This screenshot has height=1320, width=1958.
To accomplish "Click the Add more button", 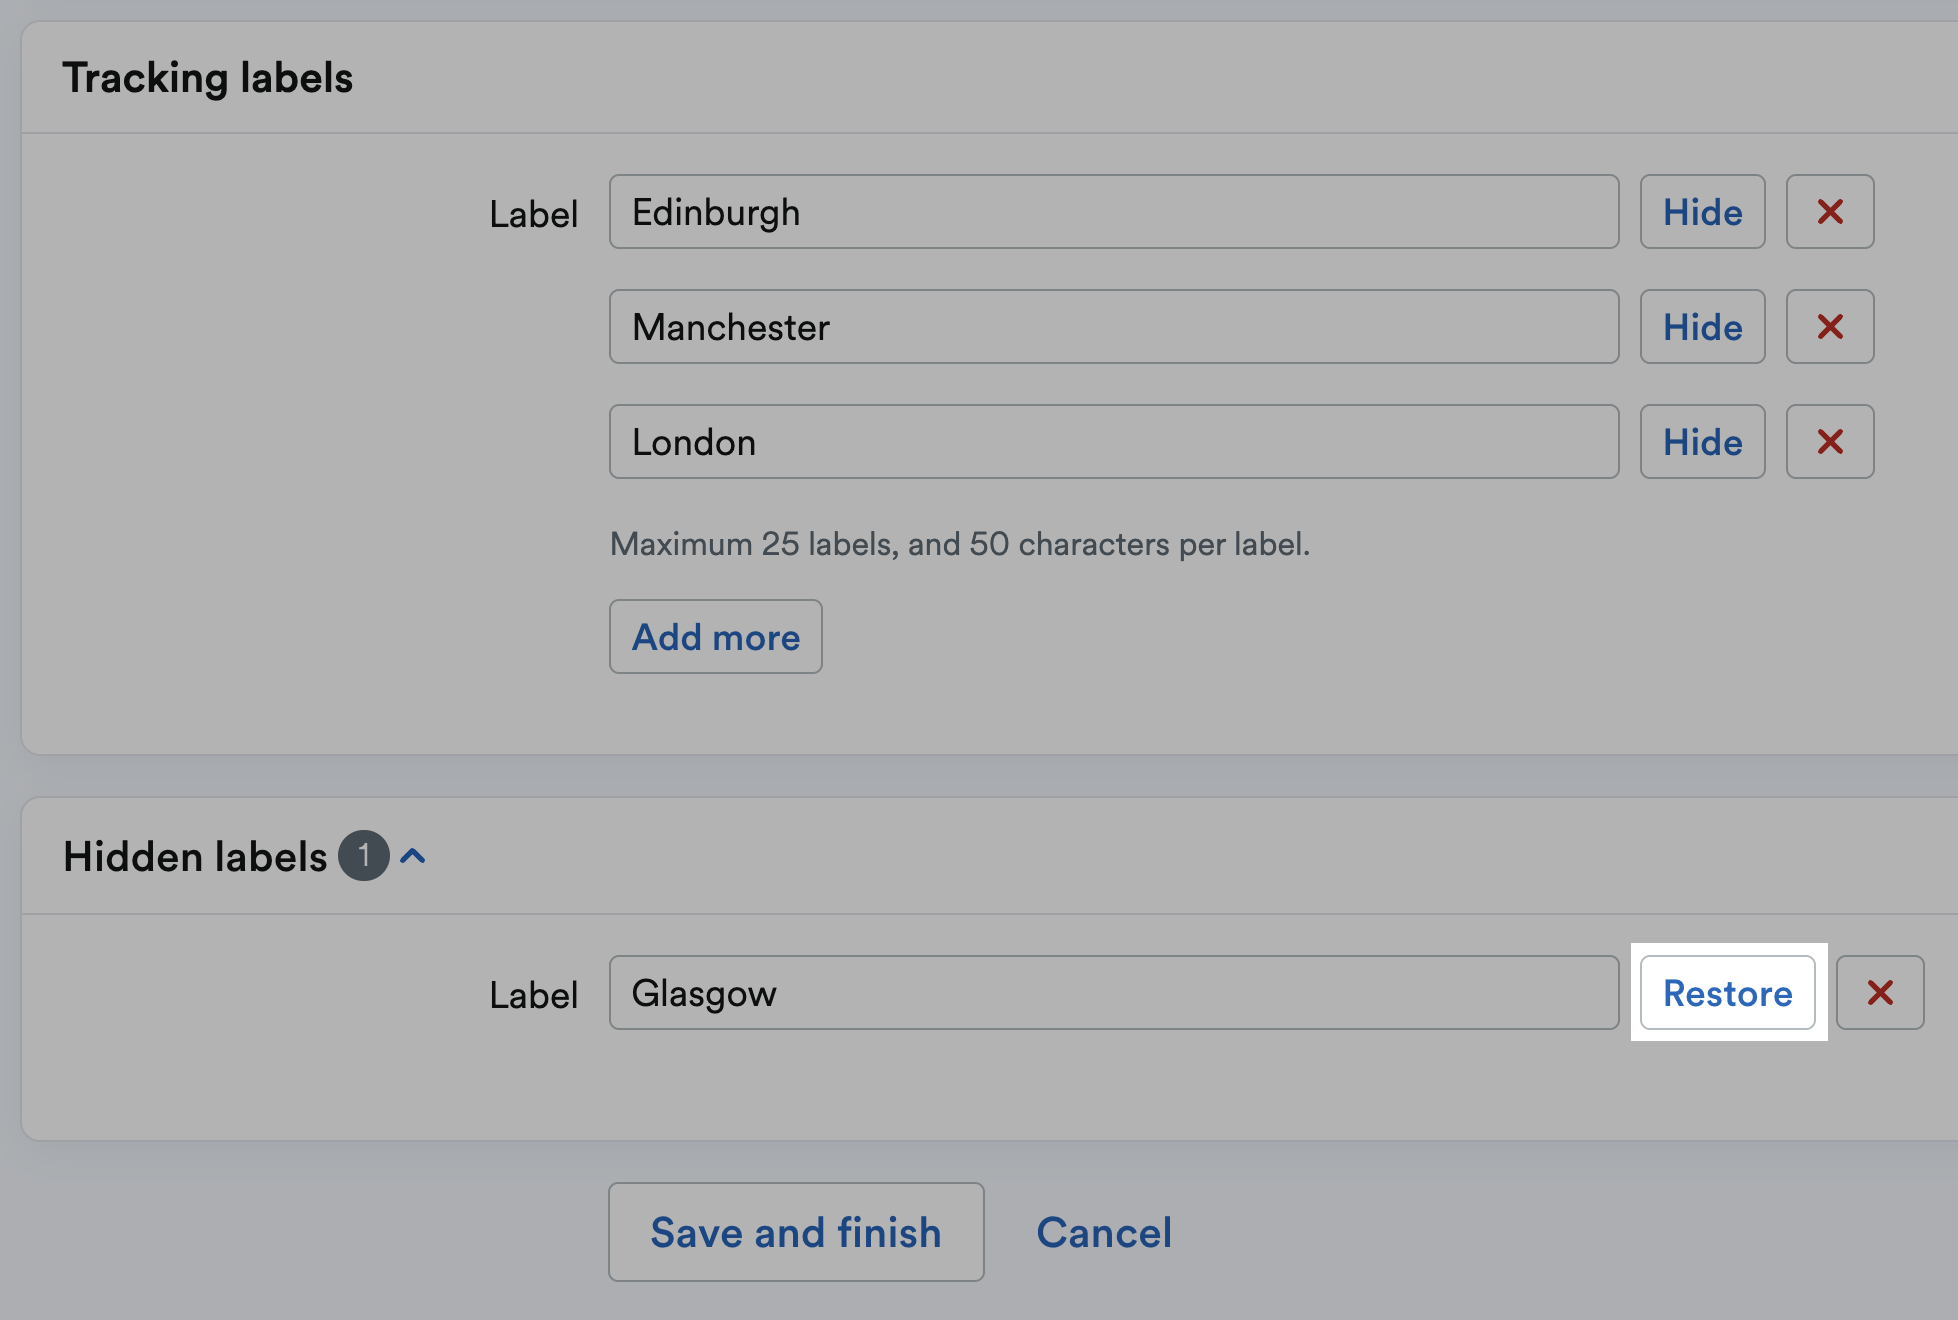I will (716, 637).
